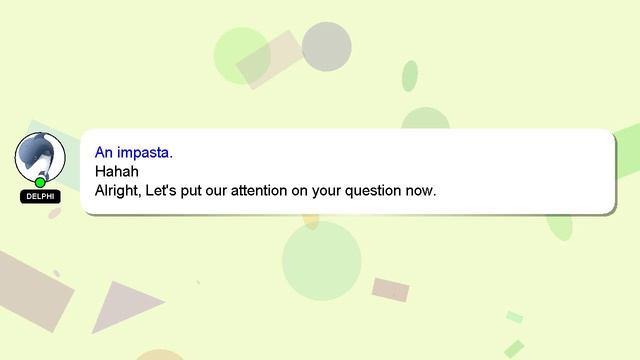
Task: Click the "Hahah" message line
Action: coord(117,171)
